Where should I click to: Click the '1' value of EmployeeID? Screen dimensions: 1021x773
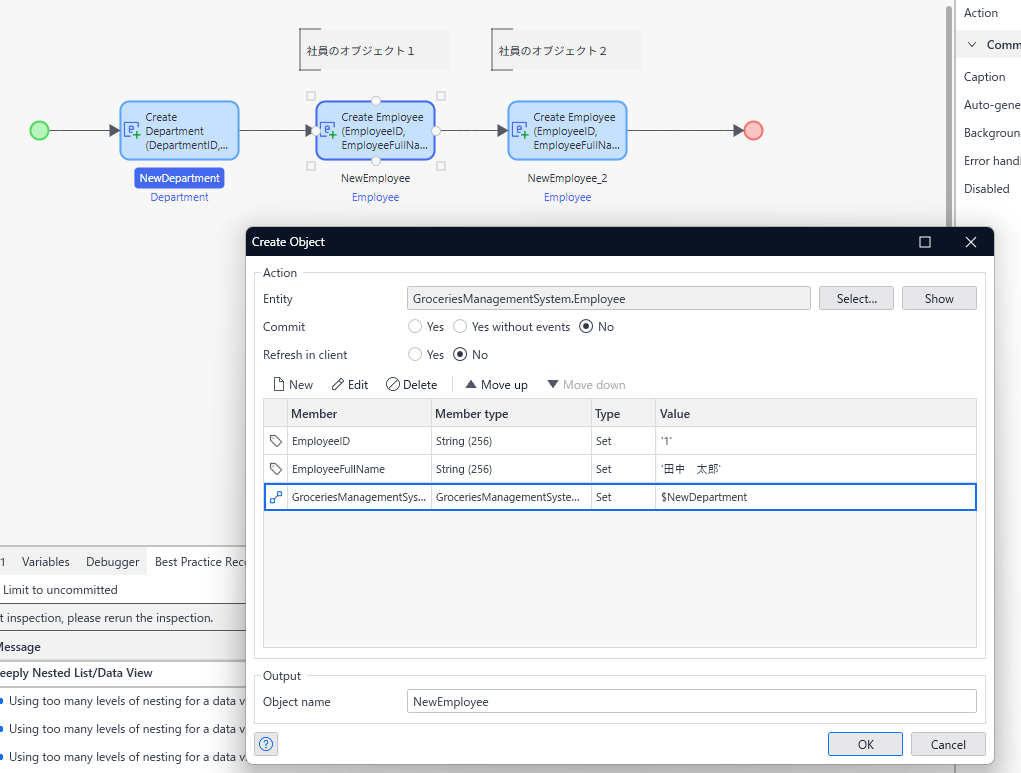(666, 441)
